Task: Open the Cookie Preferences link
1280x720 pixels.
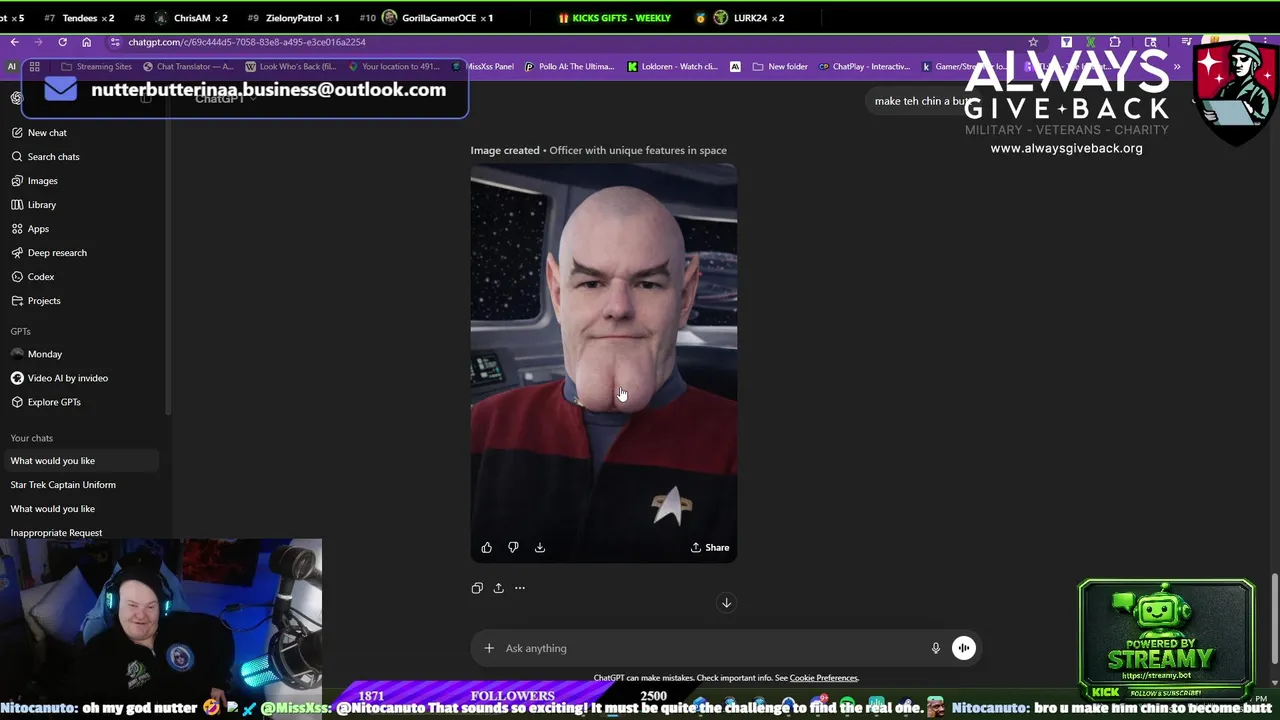Action: pyautogui.click(x=824, y=678)
